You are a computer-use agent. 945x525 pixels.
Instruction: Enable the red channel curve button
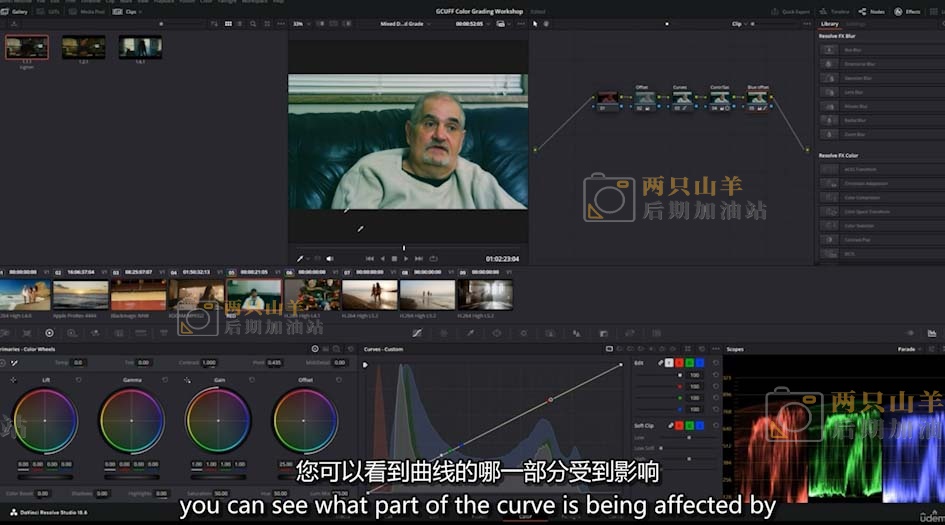click(x=679, y=362)
